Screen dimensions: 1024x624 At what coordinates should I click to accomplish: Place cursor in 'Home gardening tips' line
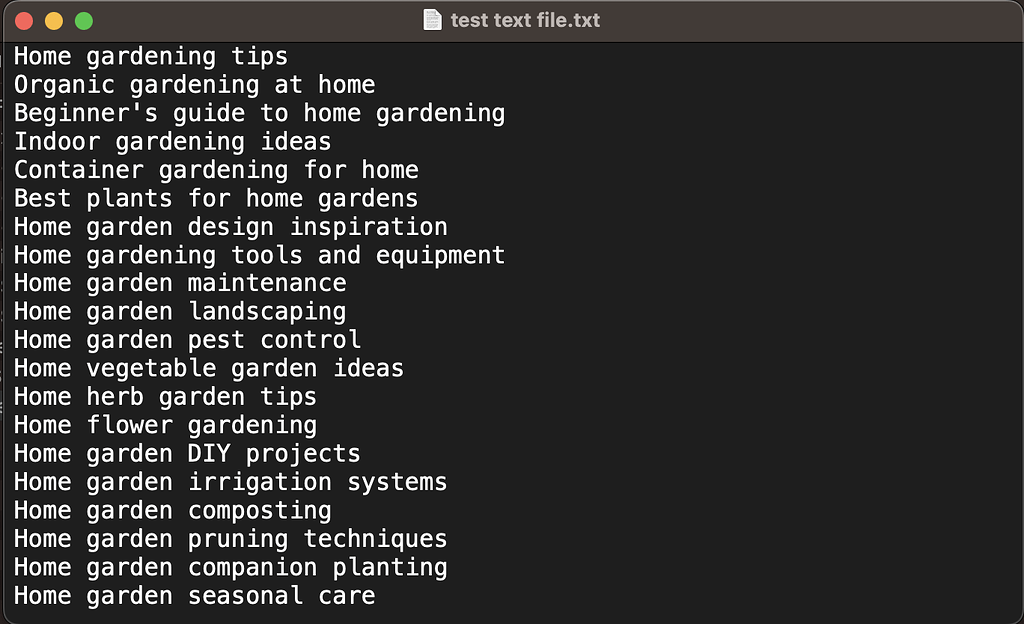pyautogui.click(x=151, y=57)
